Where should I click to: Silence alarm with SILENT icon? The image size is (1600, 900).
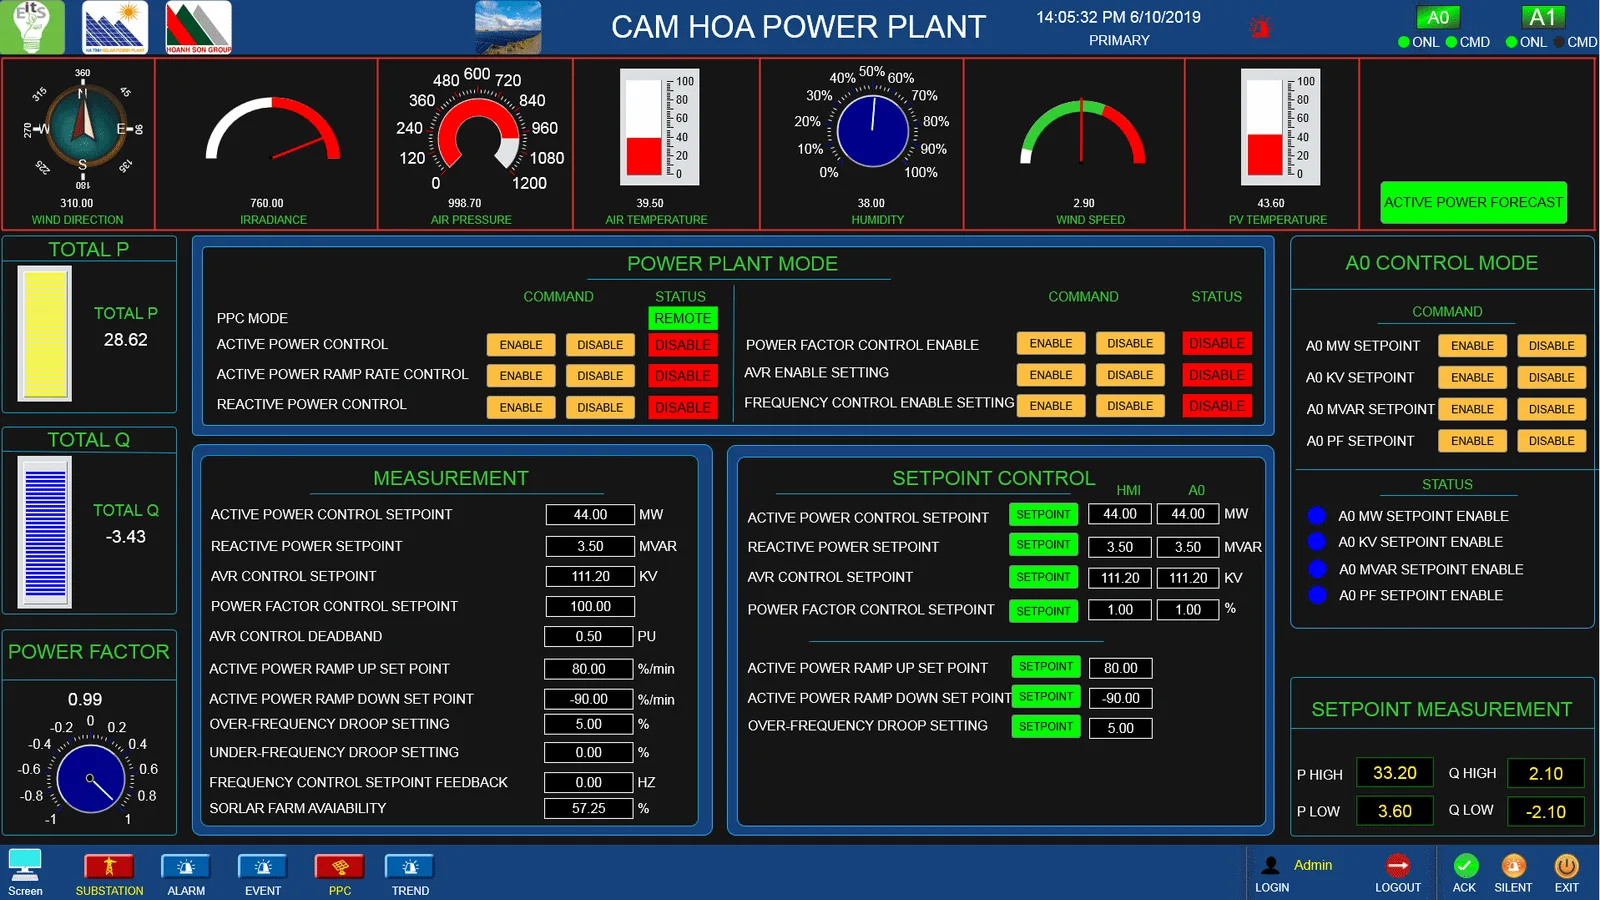tap(1513, 865)
